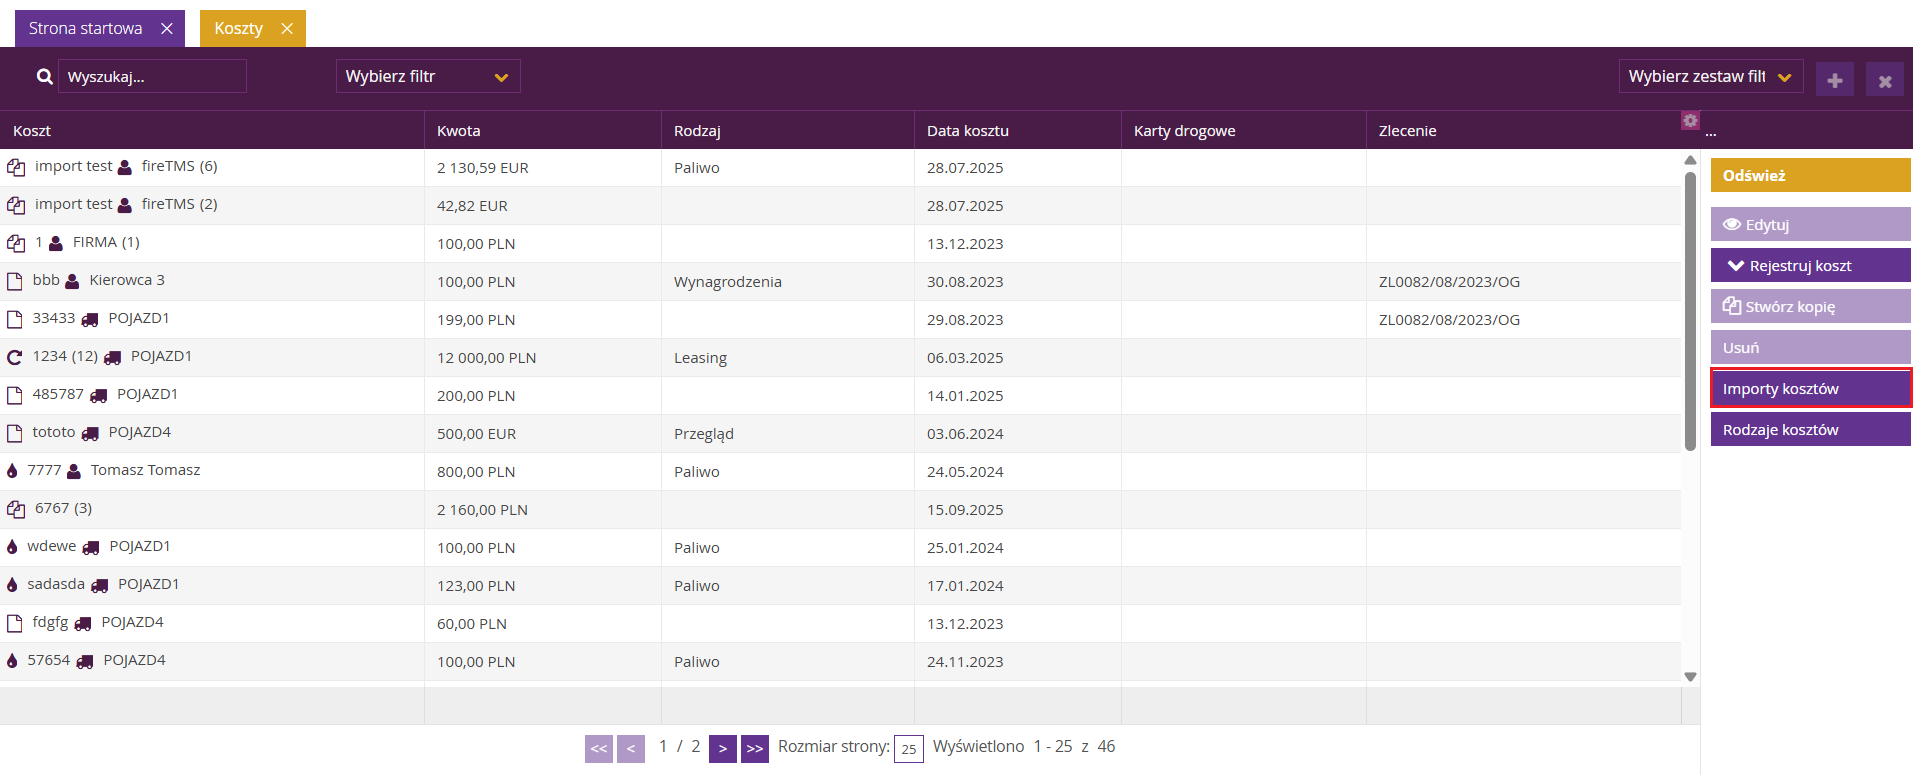Click the person icon beside Kierowca 3

72,281
